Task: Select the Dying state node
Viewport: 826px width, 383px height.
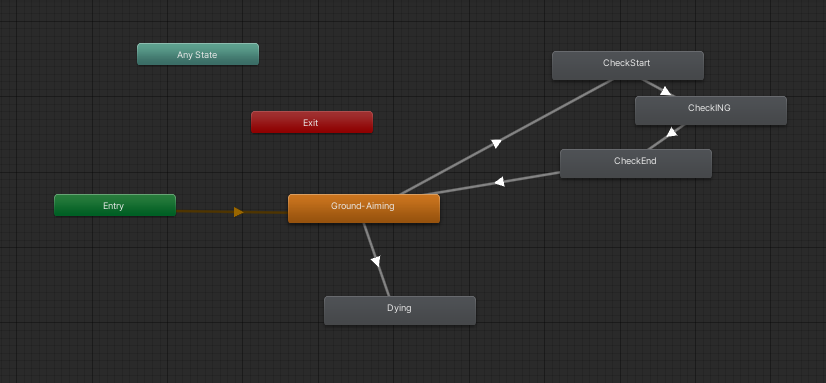Action: tap(400, 310)
